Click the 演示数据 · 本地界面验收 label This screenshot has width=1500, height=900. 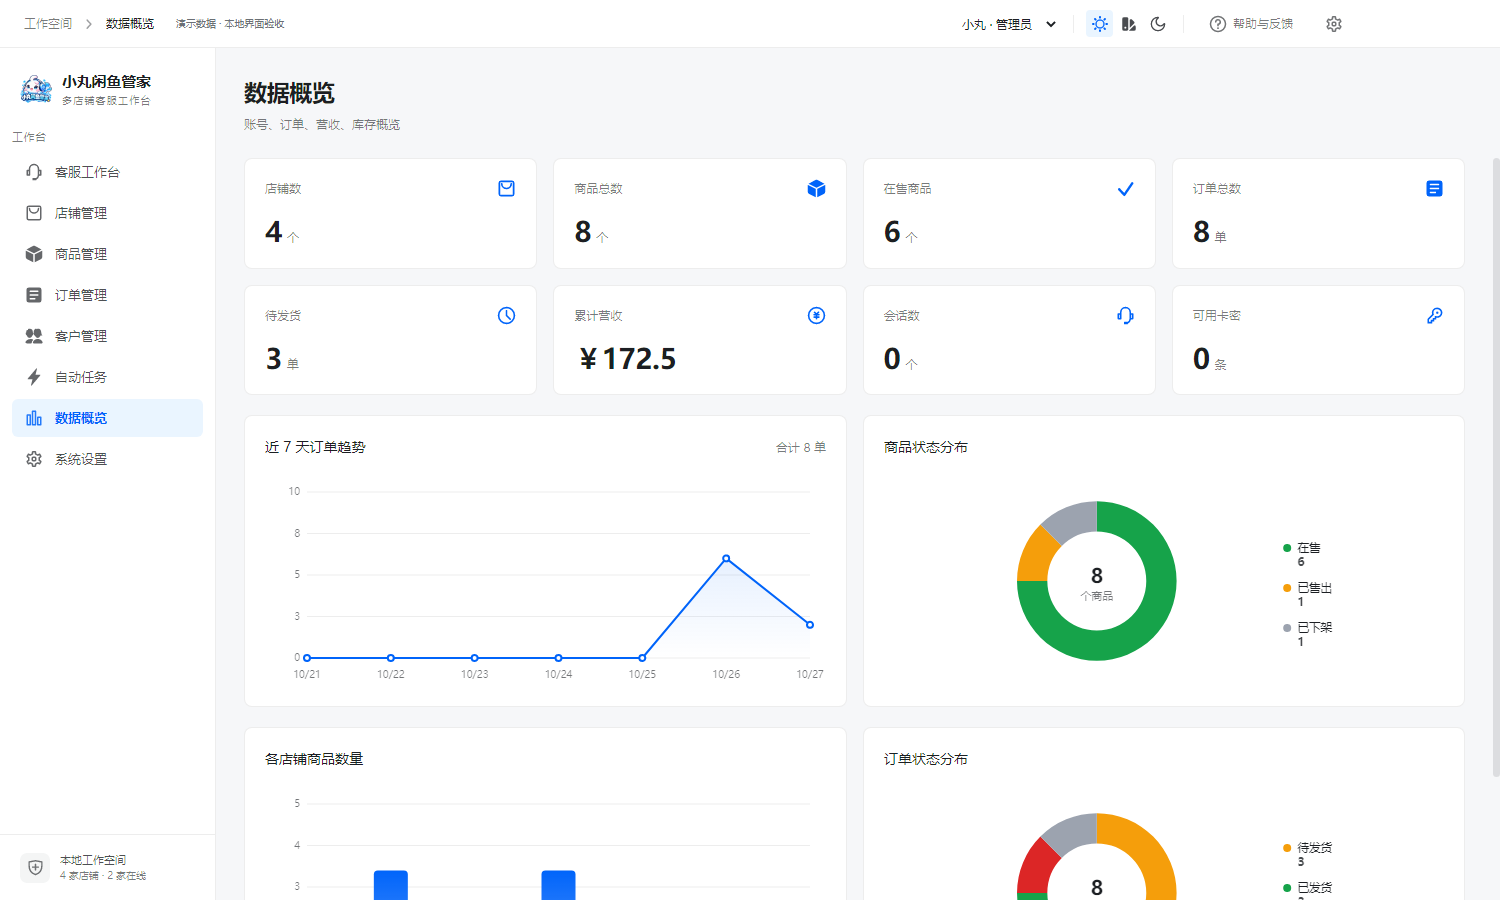pyautogui.click(x=230, y=24)
